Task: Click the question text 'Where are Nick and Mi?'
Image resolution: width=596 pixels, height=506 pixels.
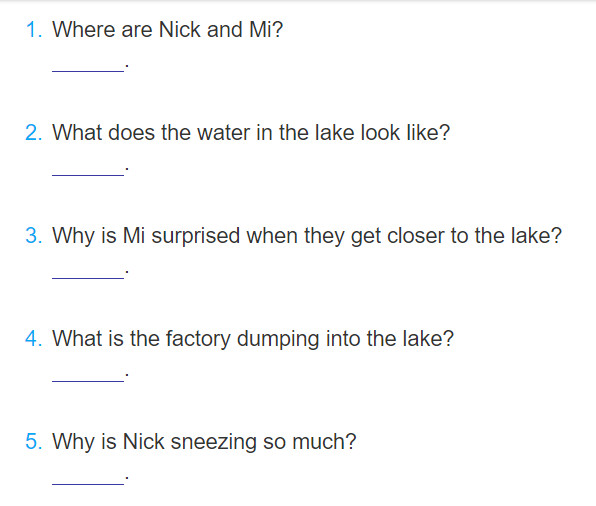Action: 168,30
